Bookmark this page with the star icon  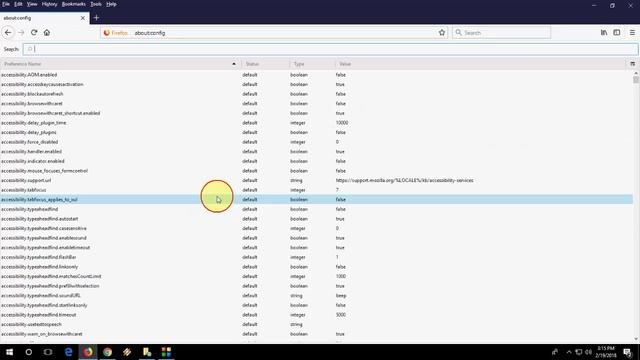coord(442,33)
